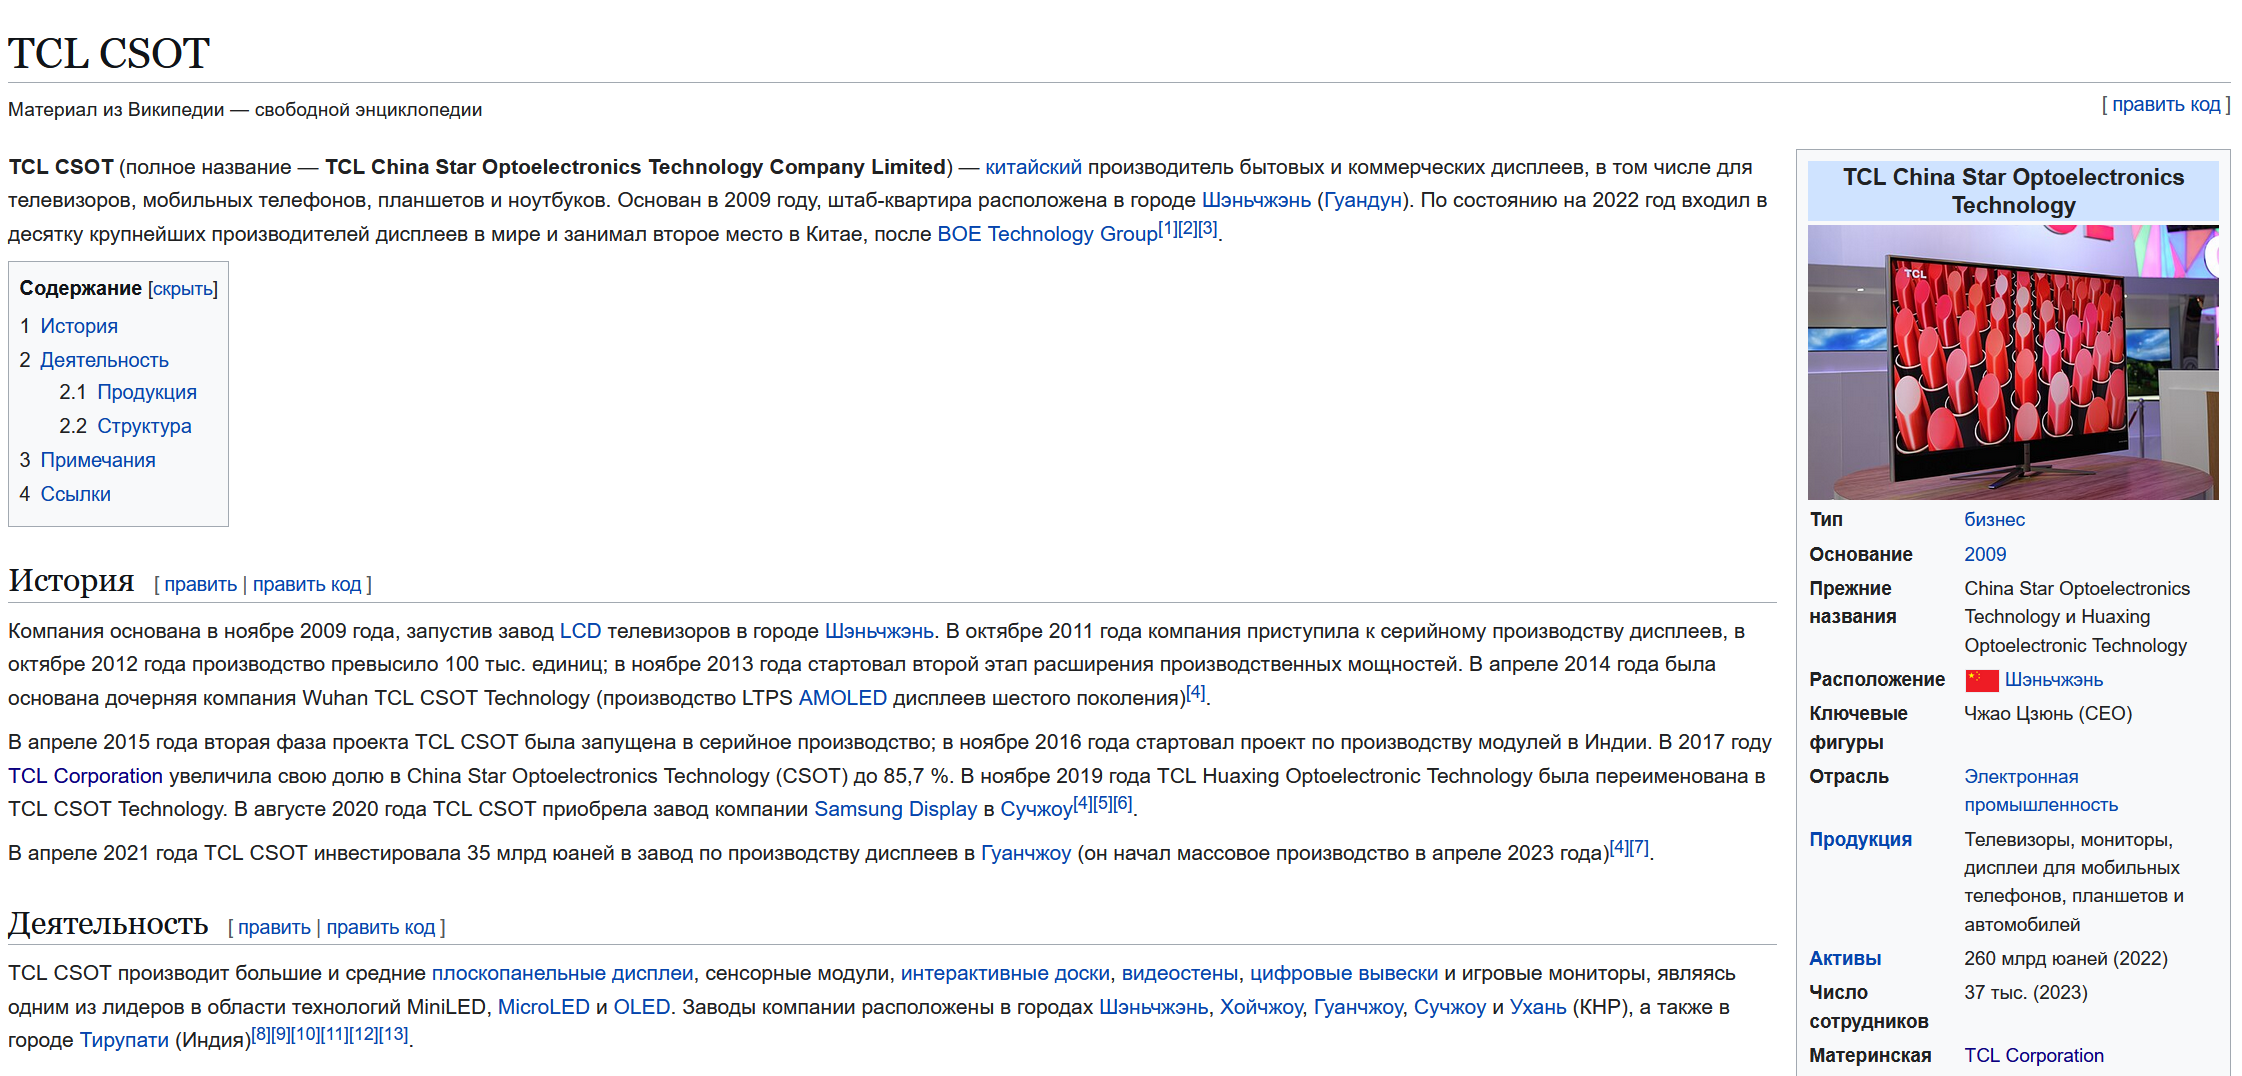This screenshot has width=2242, height=1076.
Task: Click the infobox value '260 млрд юаней (2022)'
Action: [2066, 959]
